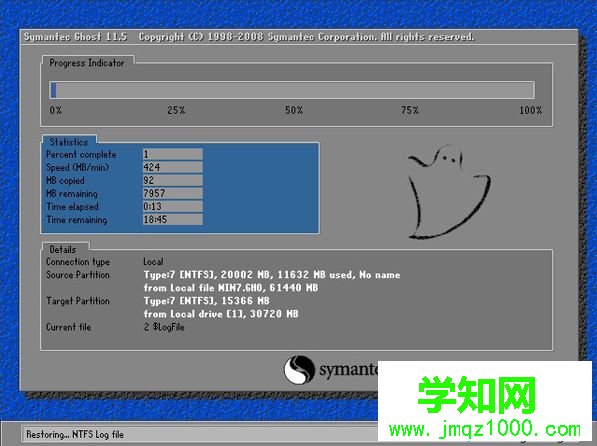Click the progress bar track
The height and width of the screenshot is (446, 597).
[x=292, y=90]
